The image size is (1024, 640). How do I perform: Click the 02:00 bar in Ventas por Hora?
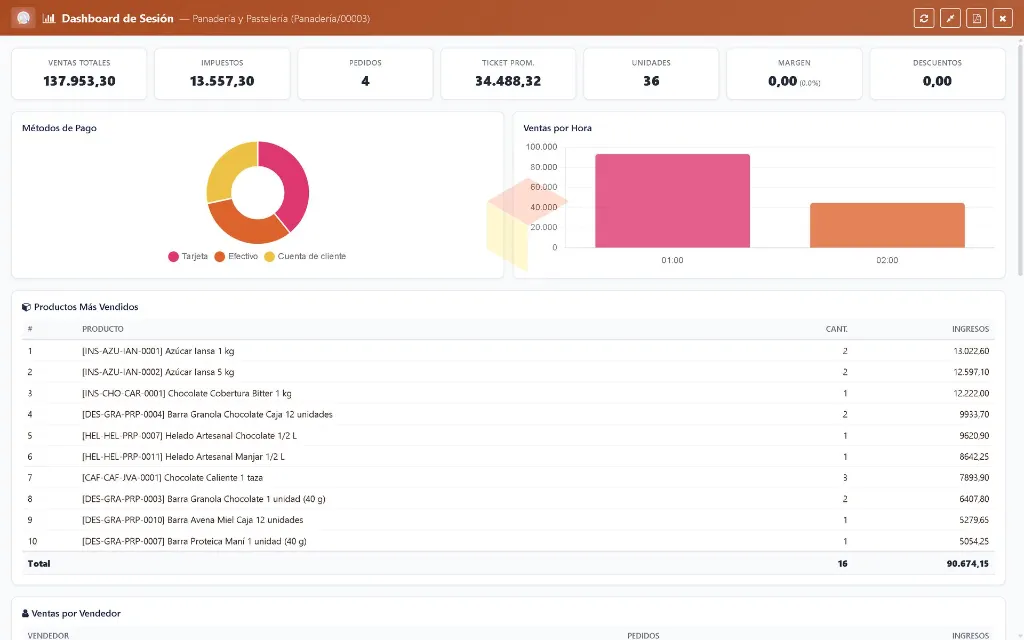click(x=887, y=225)
